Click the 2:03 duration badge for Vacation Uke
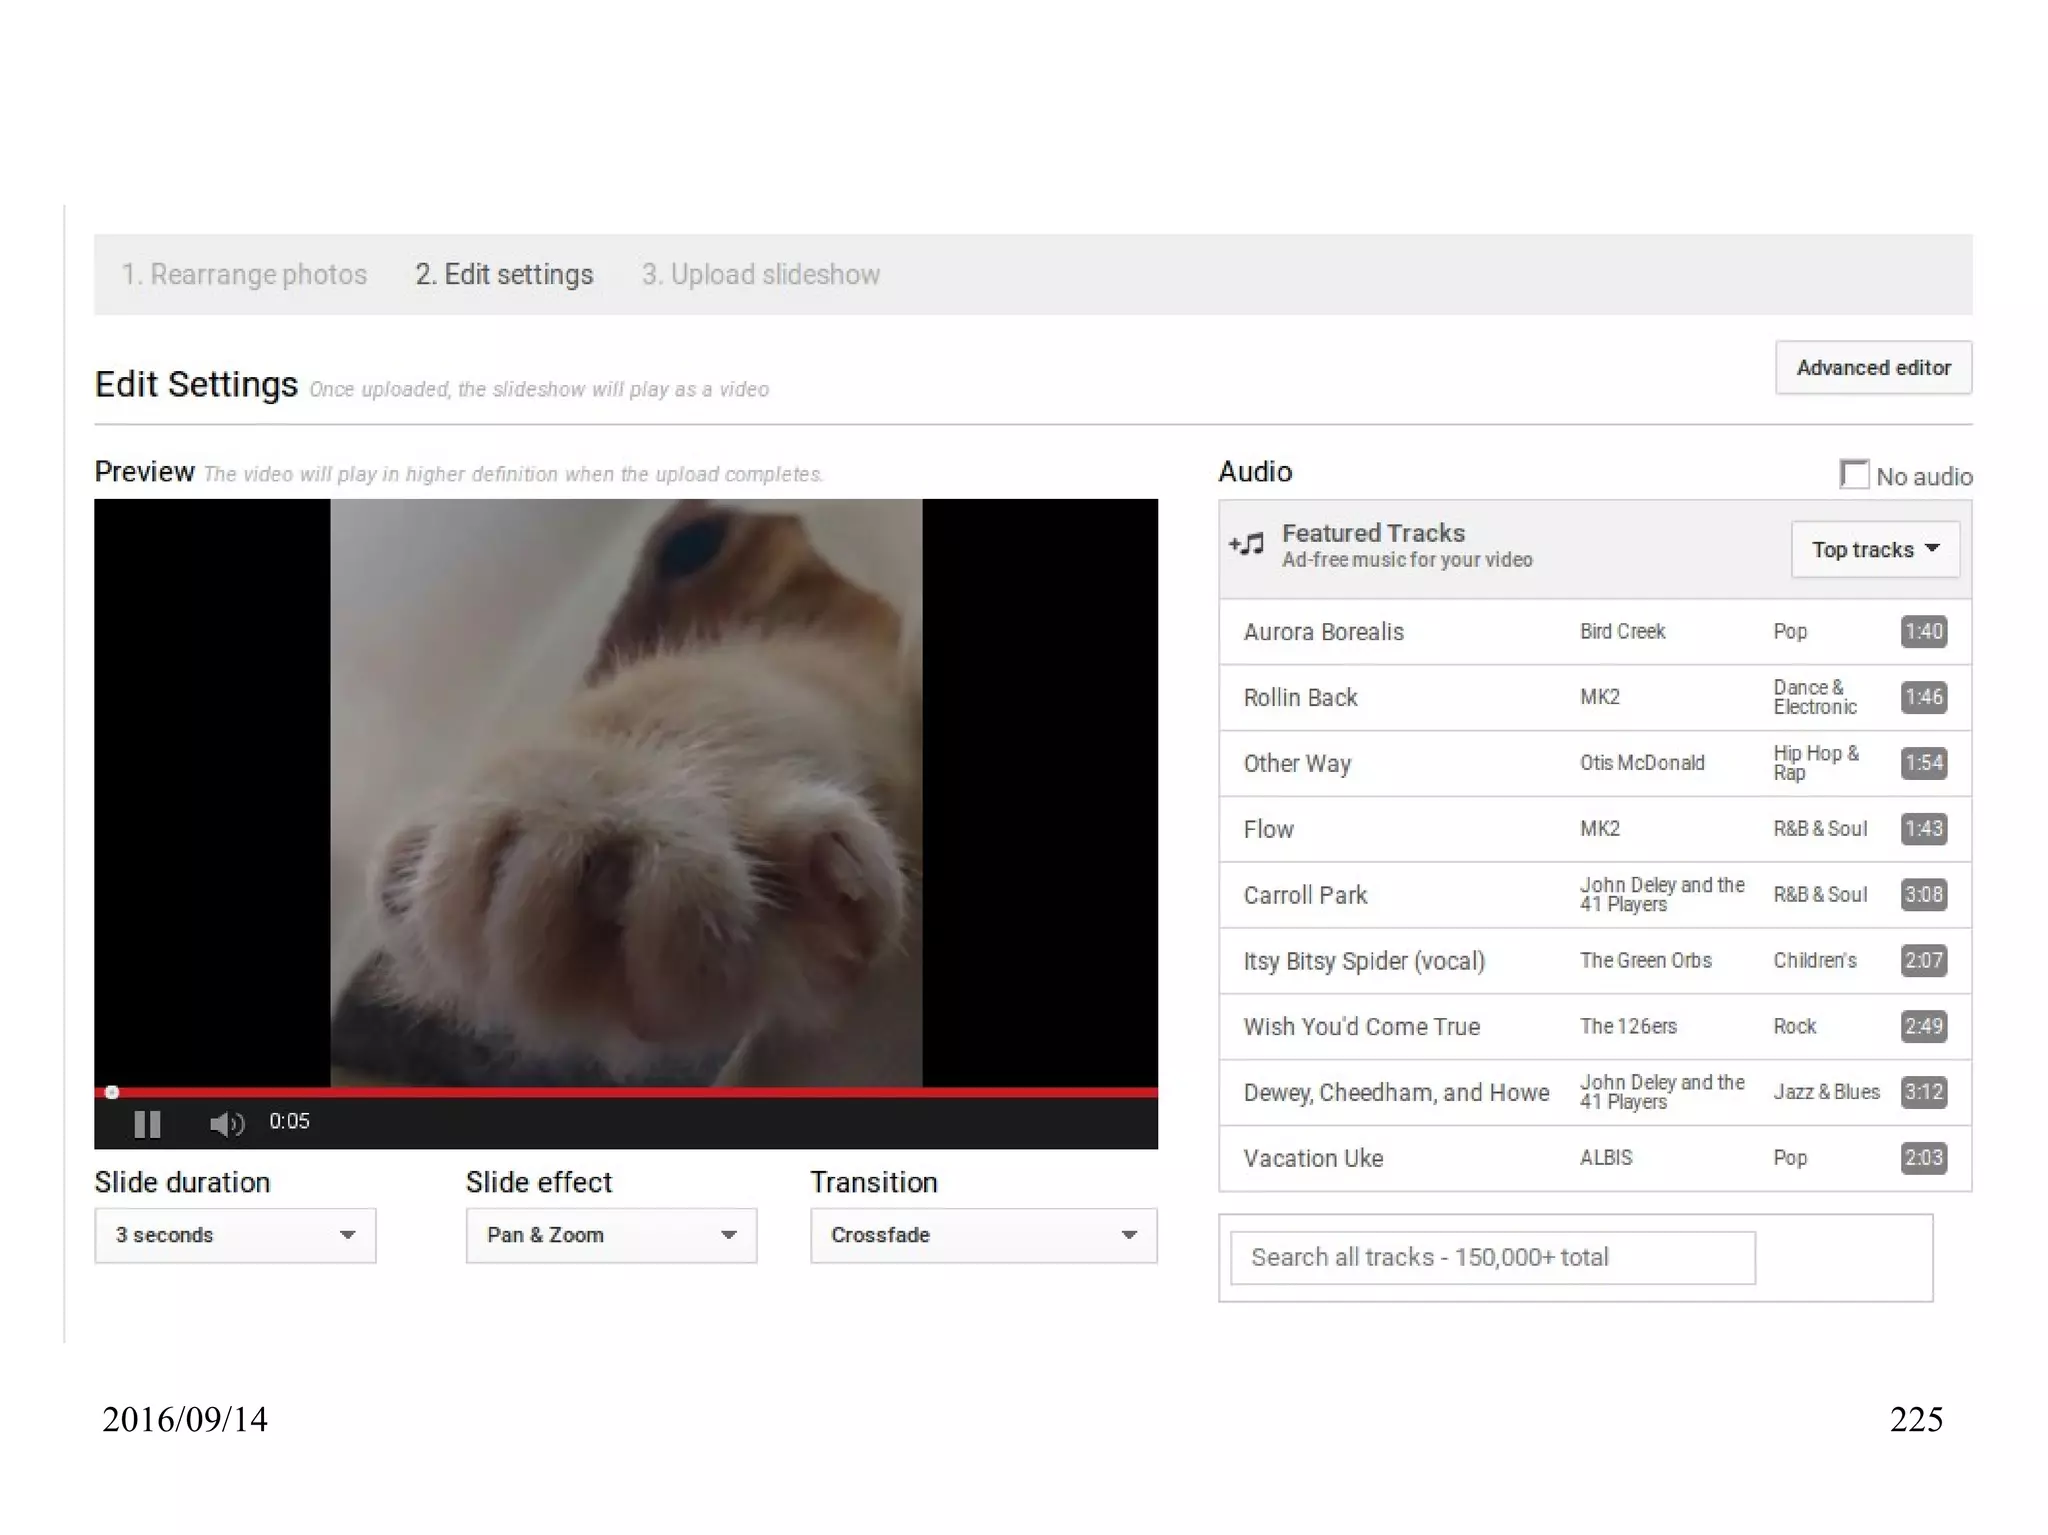This screenshot has width=2048, height=1535. pos(1923,1158)
